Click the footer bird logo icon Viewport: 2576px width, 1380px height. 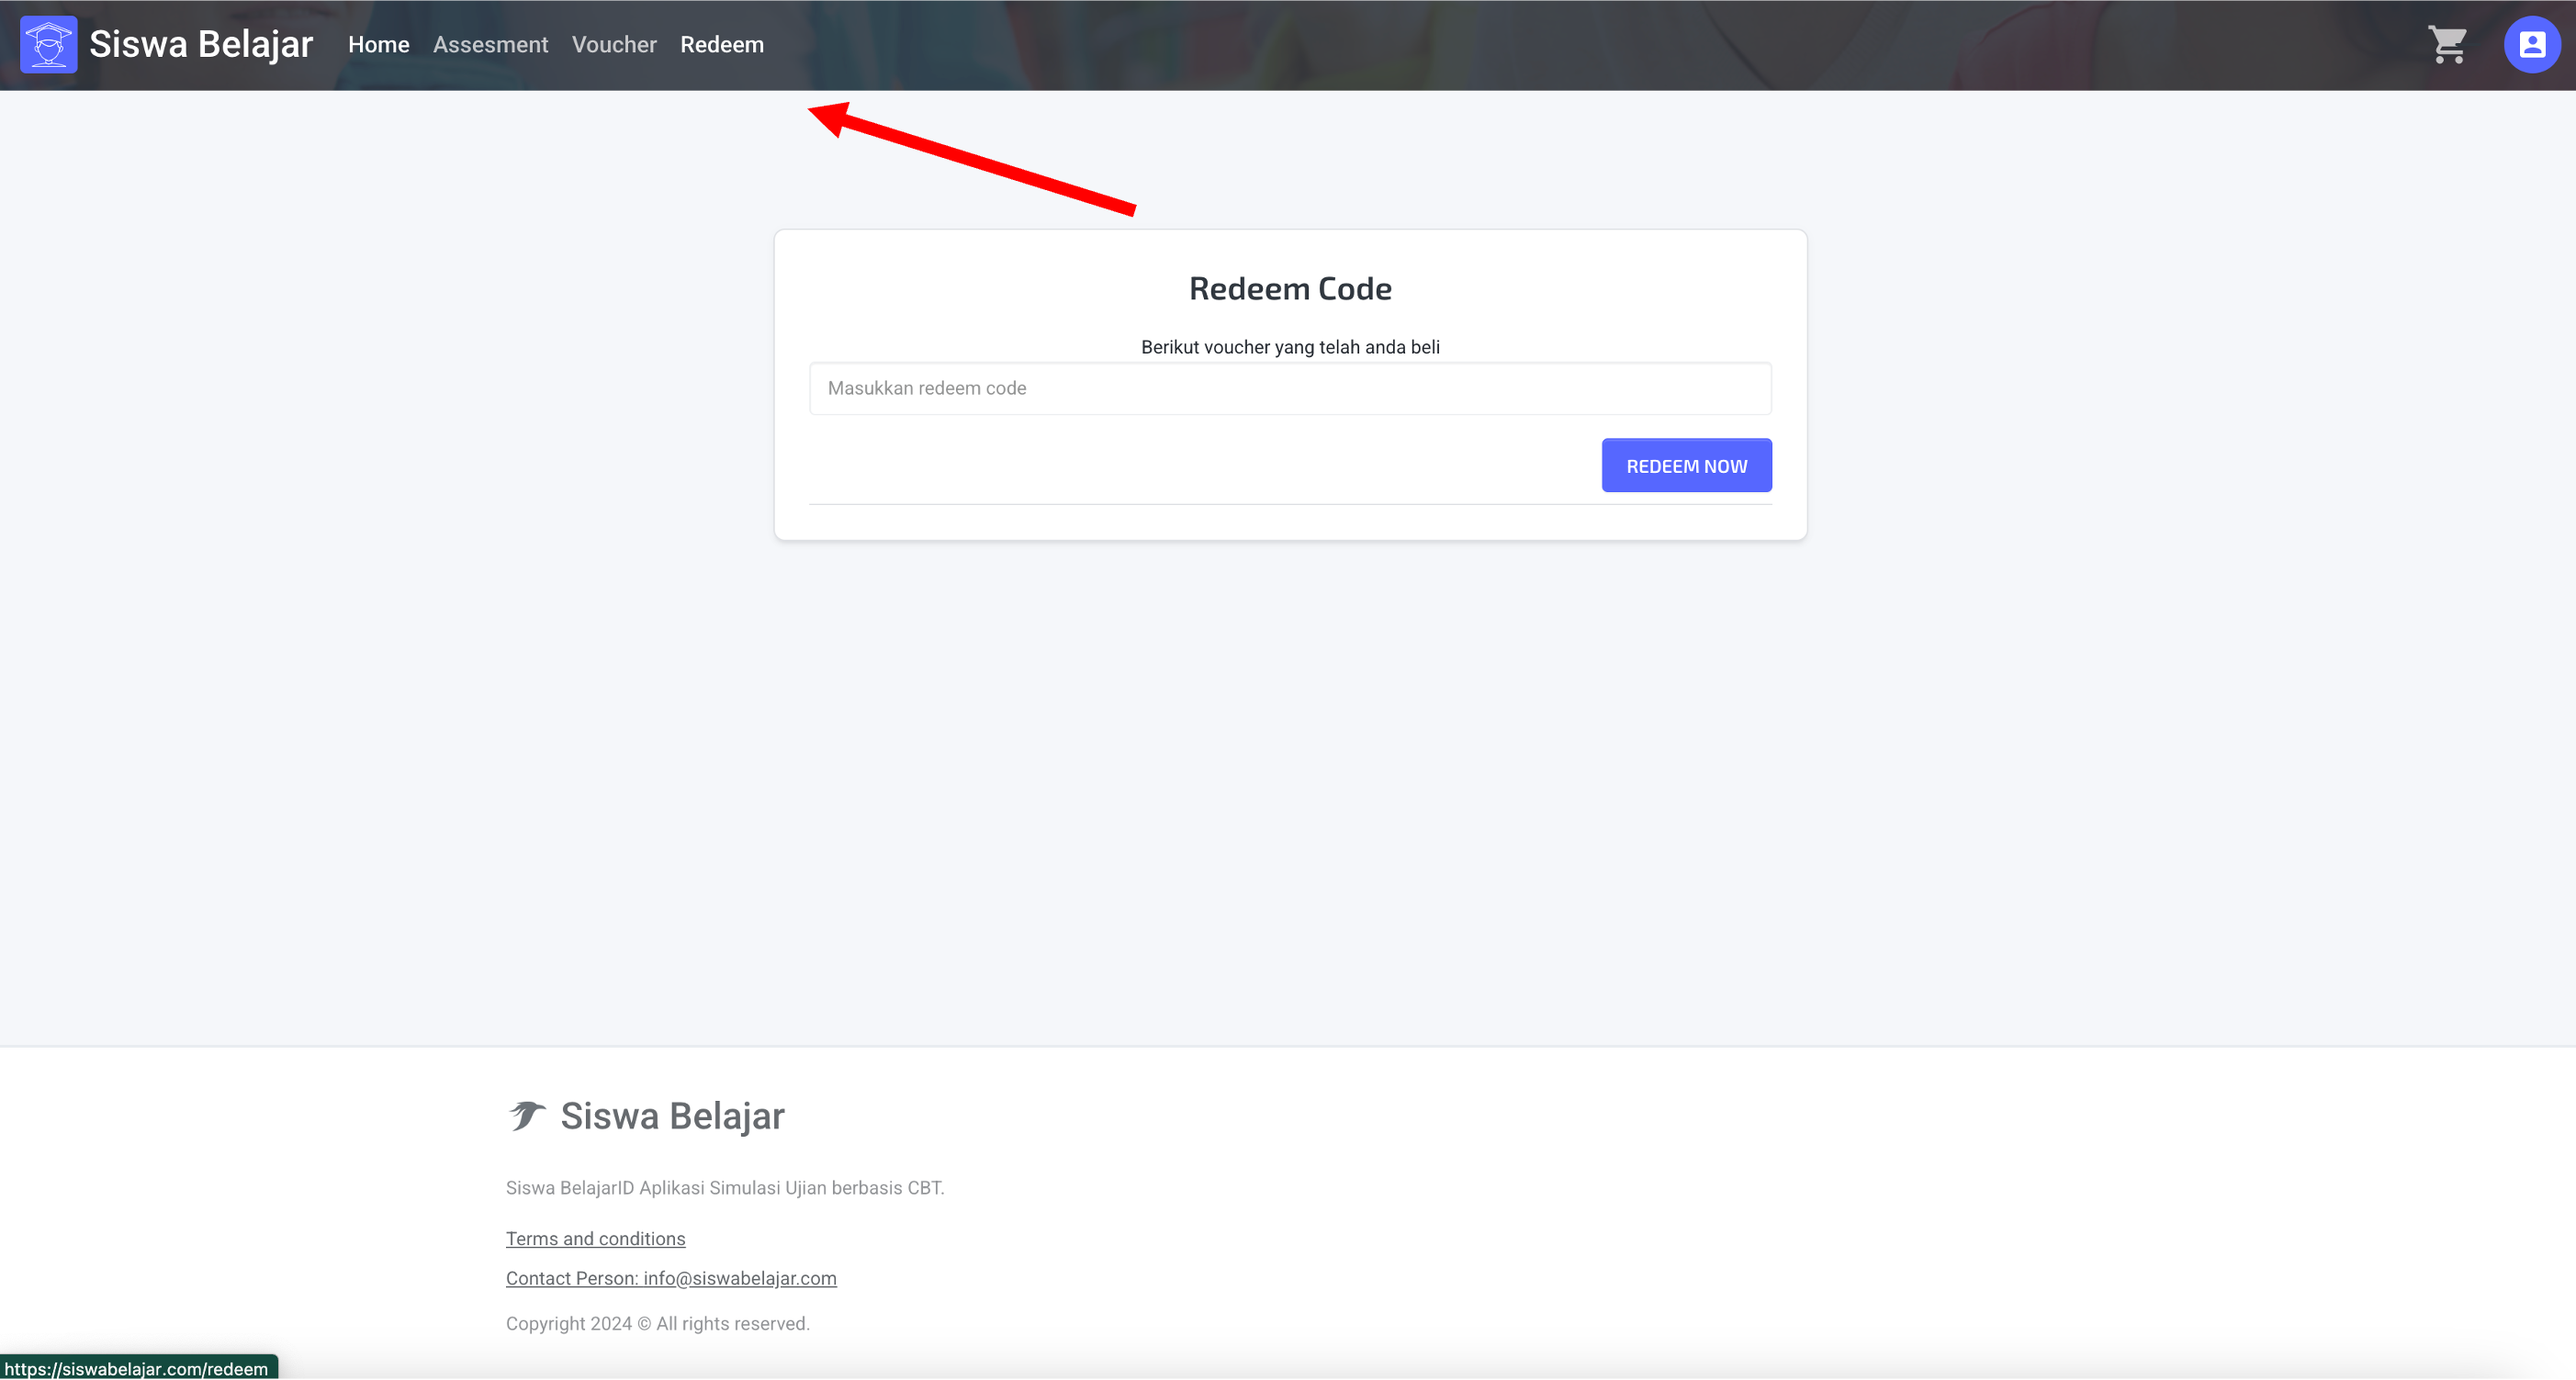tap(526, 1115)
